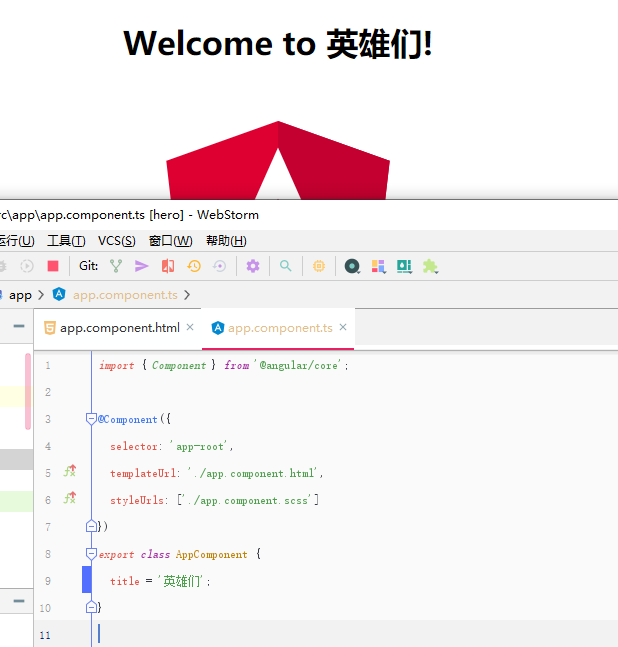Click blue change marker beside line 9
This screenshot has width=618, height=647.
[87, 580]
